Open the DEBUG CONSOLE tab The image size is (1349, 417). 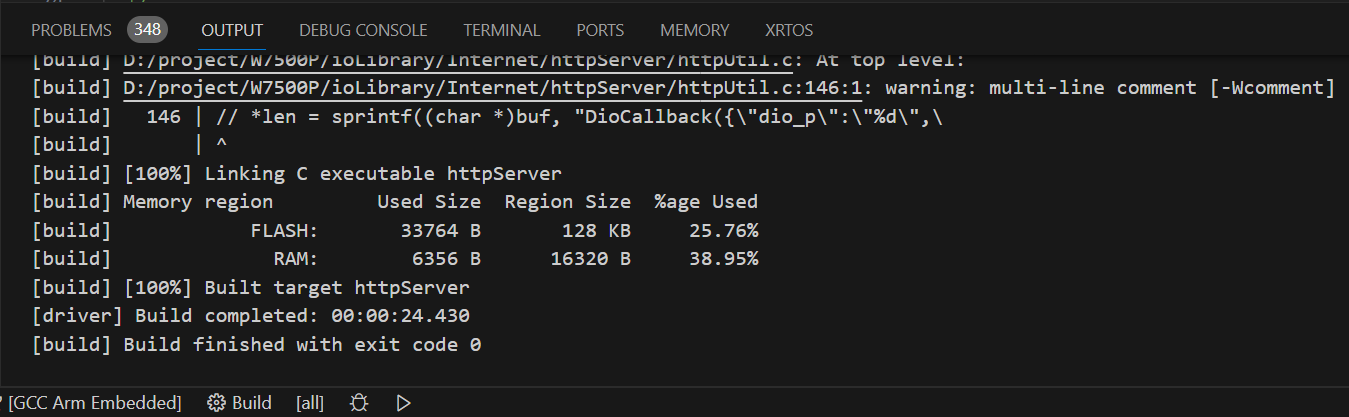tap(363, 30)
